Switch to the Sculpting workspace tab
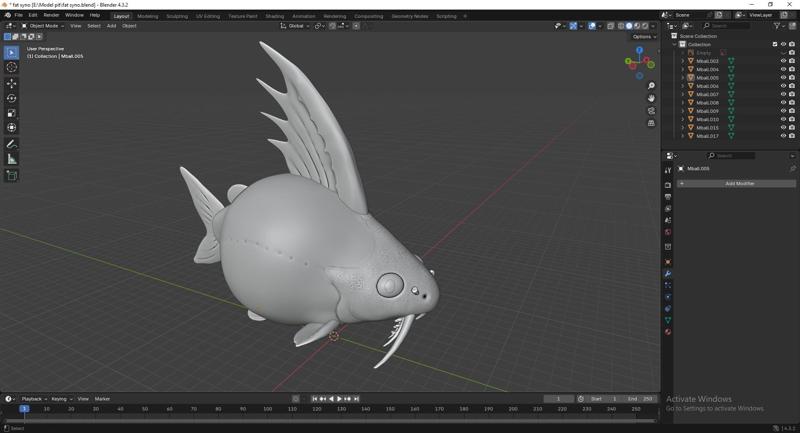Viewport: 800px width, 433px height. [x=176, y=16]
